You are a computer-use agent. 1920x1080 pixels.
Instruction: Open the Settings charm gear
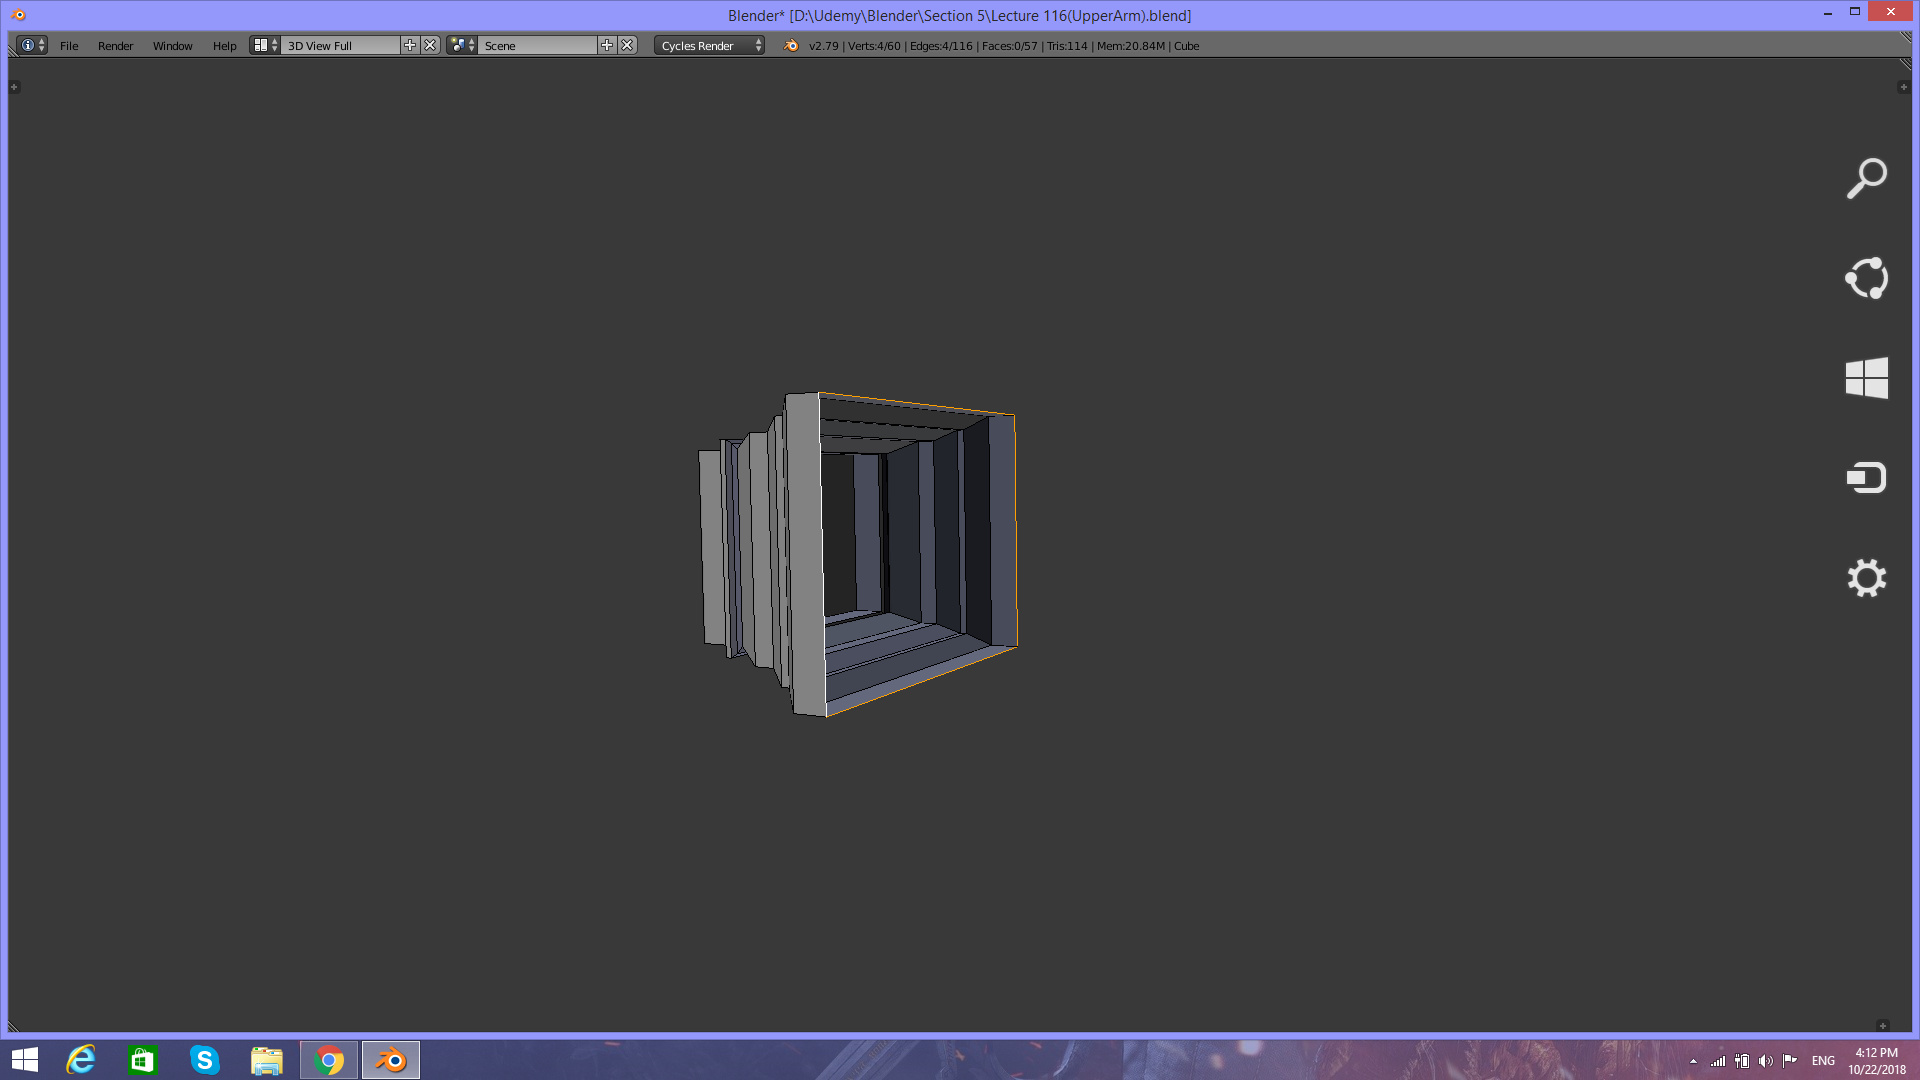[1866, 578]
